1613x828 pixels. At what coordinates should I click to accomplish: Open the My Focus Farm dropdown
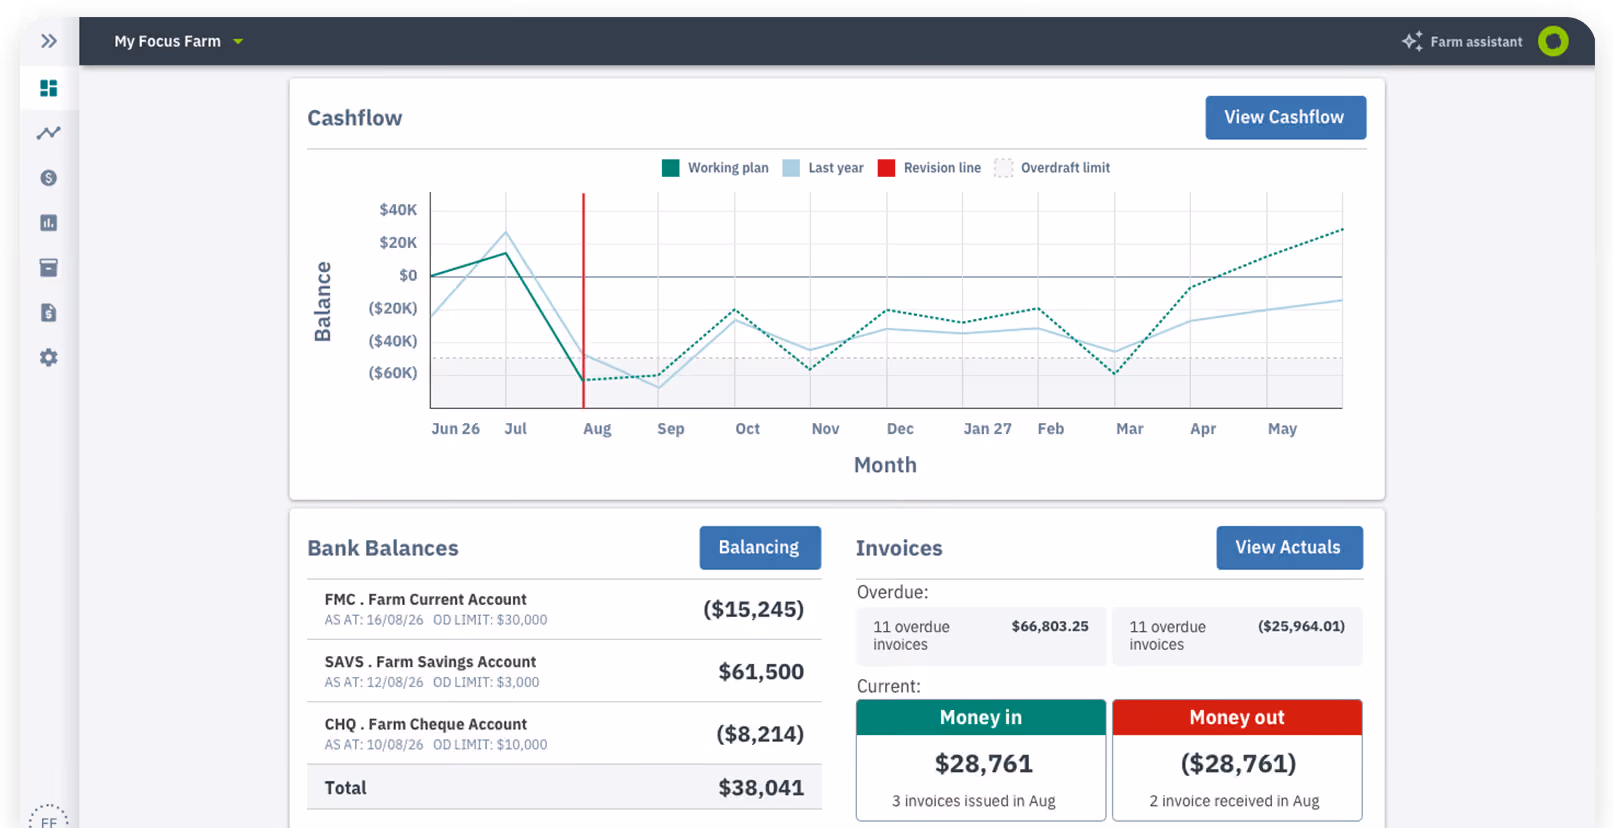click(178, 41)
